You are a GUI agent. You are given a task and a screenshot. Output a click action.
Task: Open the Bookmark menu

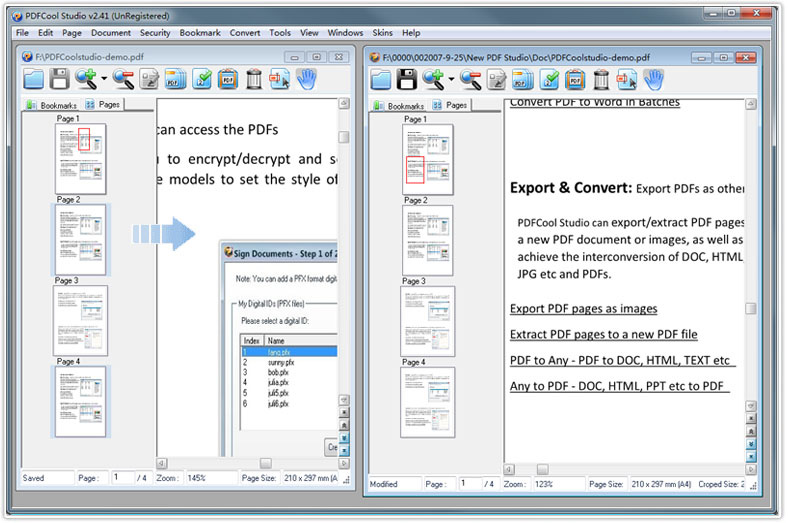[200, 33]
